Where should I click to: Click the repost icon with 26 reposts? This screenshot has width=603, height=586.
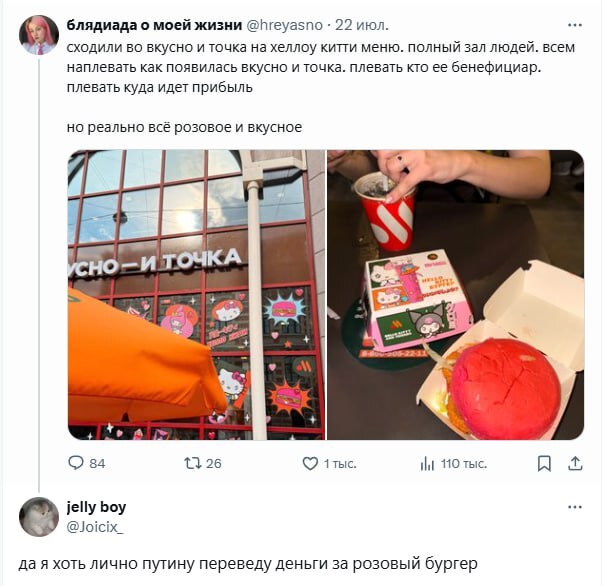point(192,463)
